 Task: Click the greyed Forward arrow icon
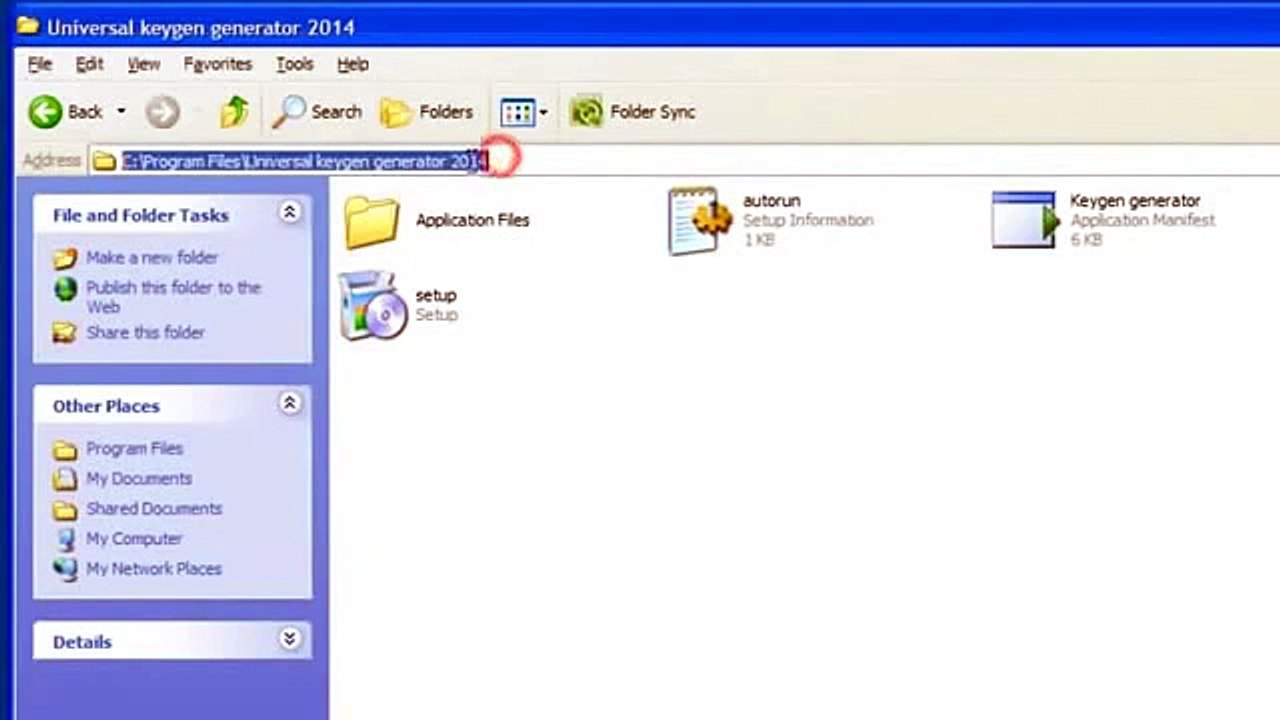162,112
